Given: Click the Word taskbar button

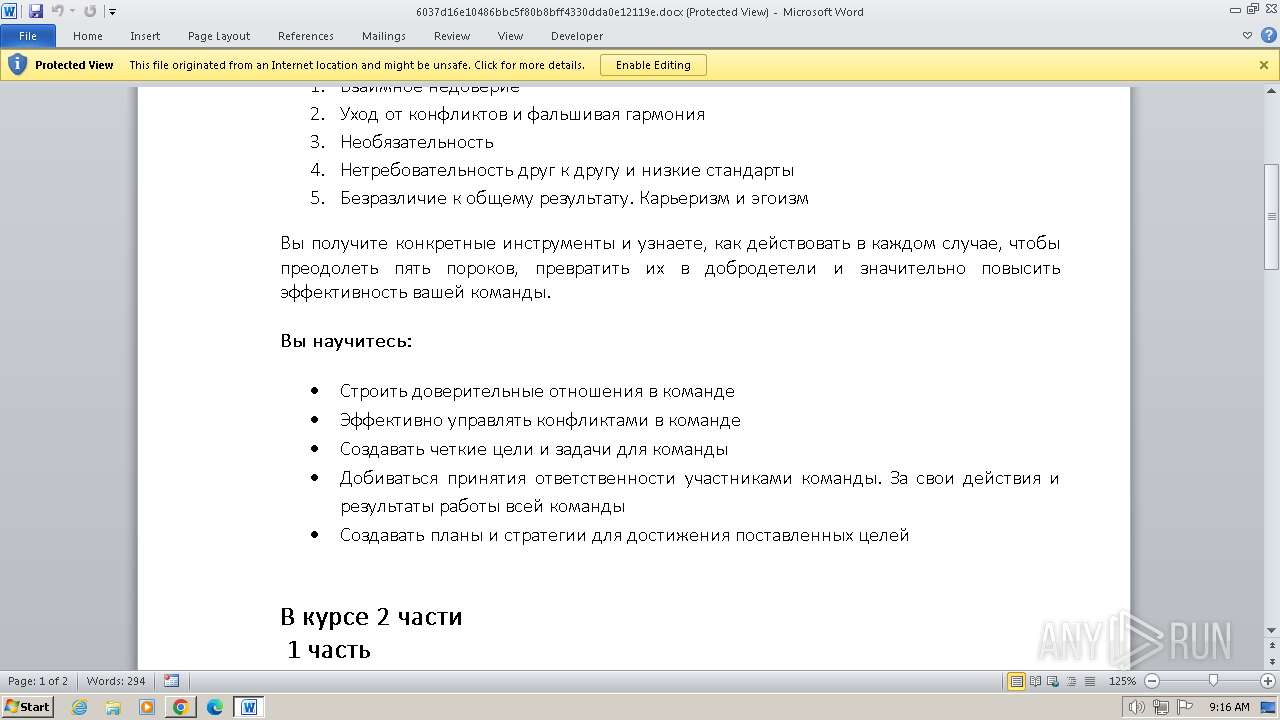Looking at the screenshot, I should (249, 707).
